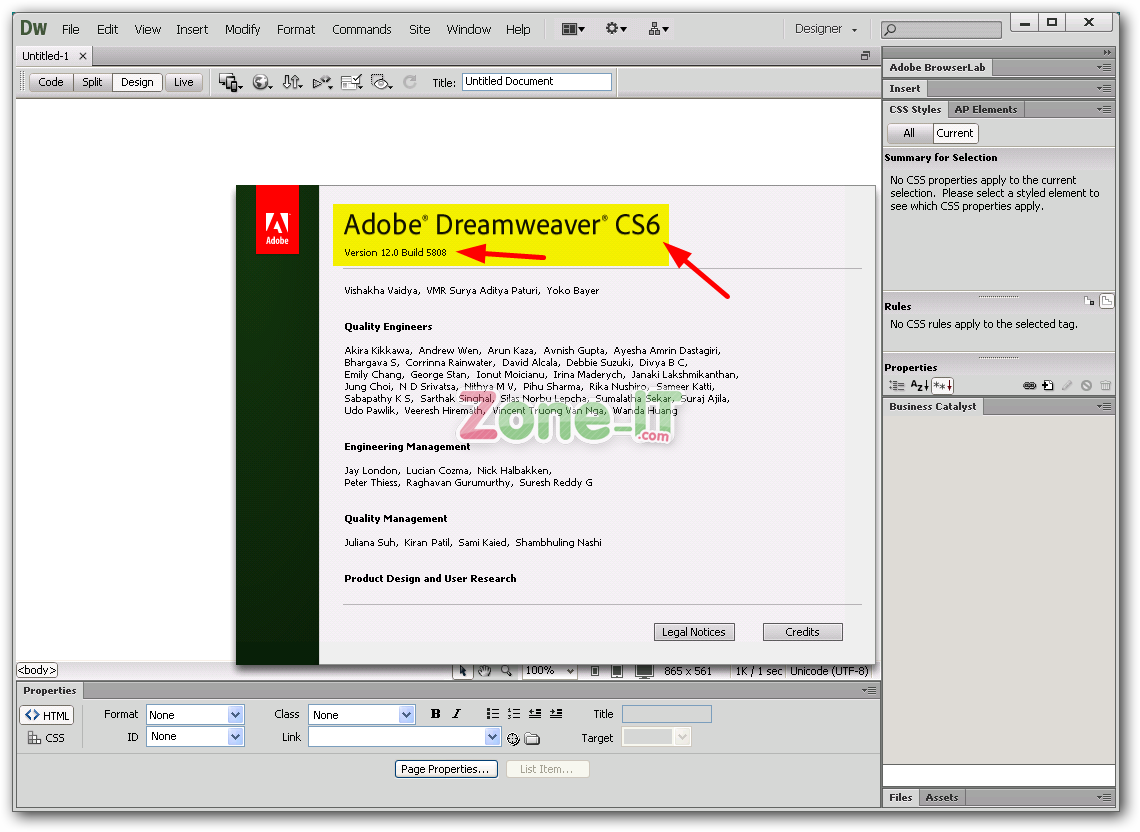The image size is (1140, 832).
Task: Click the W3C validation icon
Action: (322, 82)
